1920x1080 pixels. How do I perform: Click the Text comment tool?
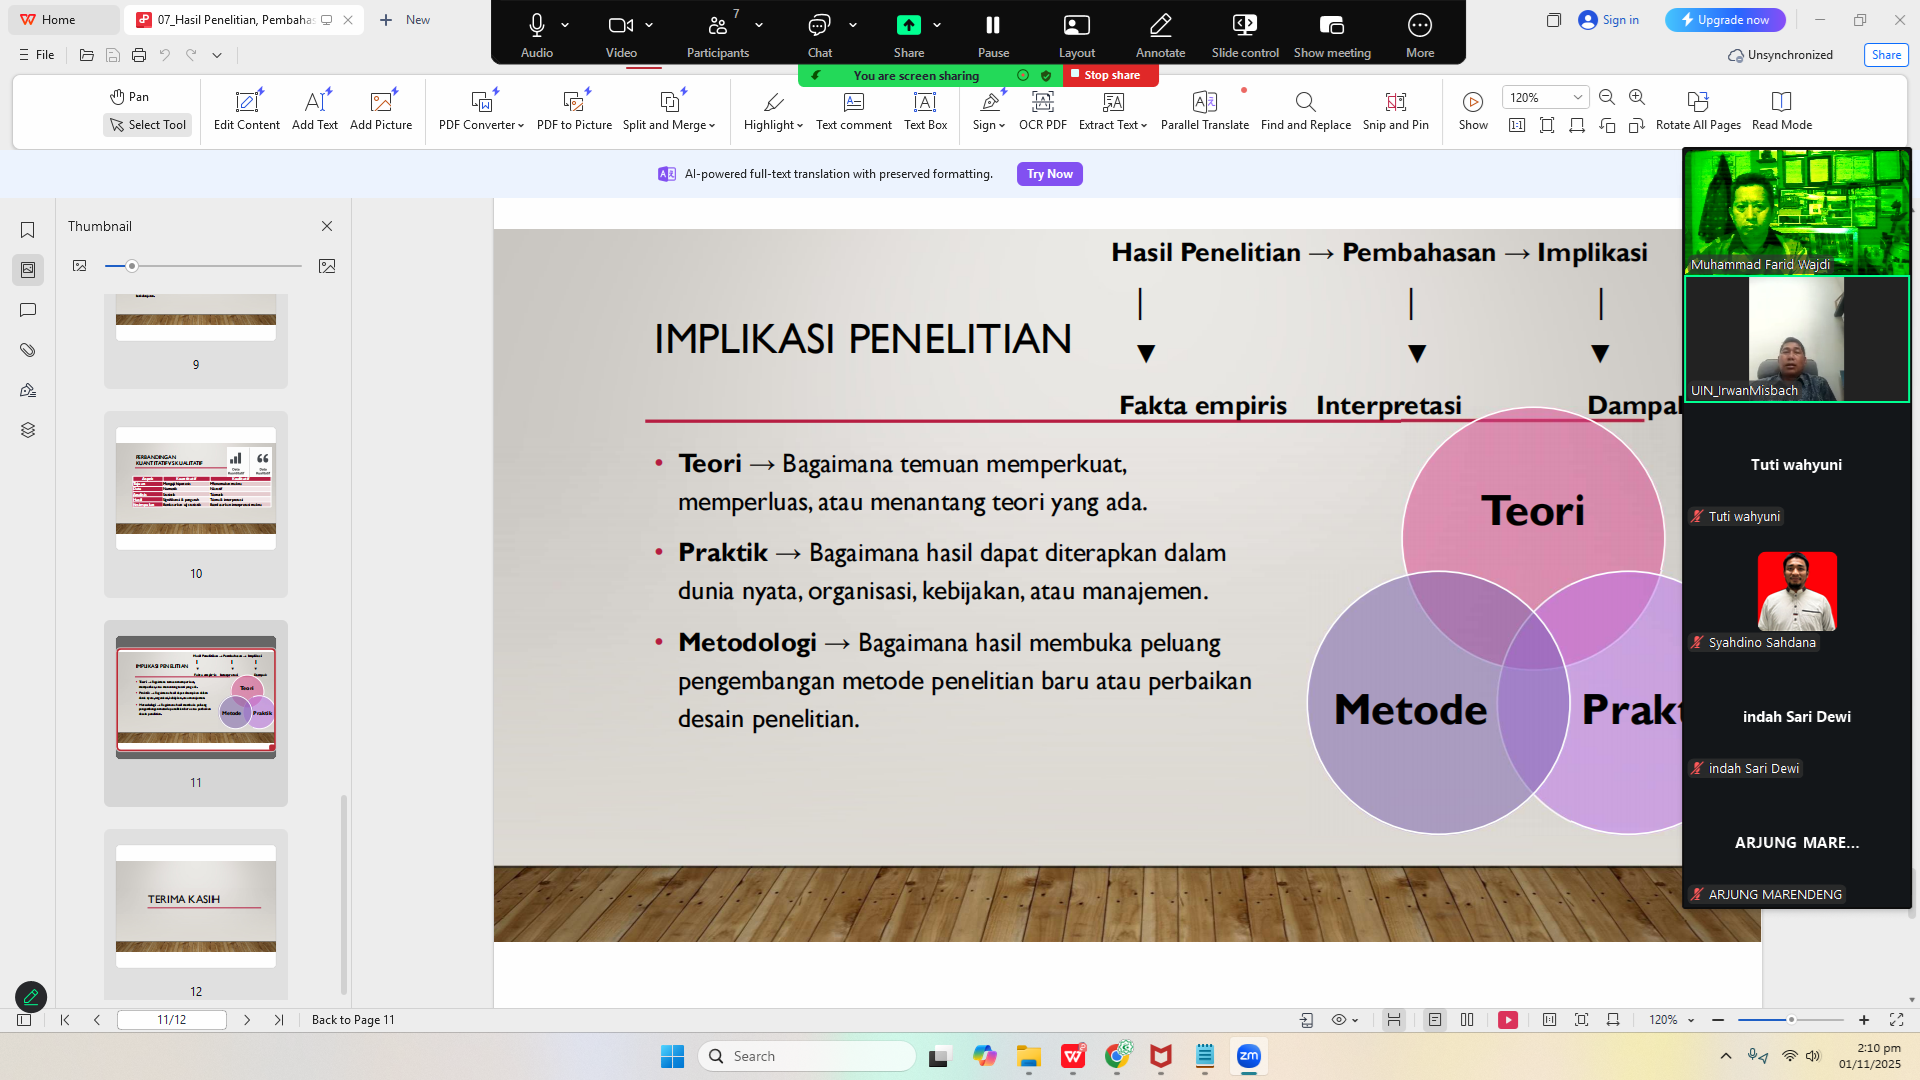coord(853,110)
